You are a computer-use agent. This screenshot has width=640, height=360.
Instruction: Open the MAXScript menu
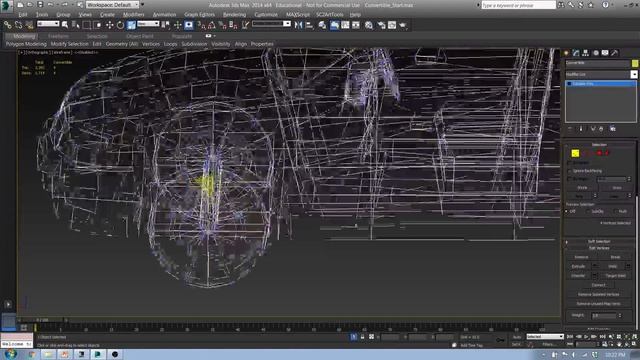click(x=298, y=14)
